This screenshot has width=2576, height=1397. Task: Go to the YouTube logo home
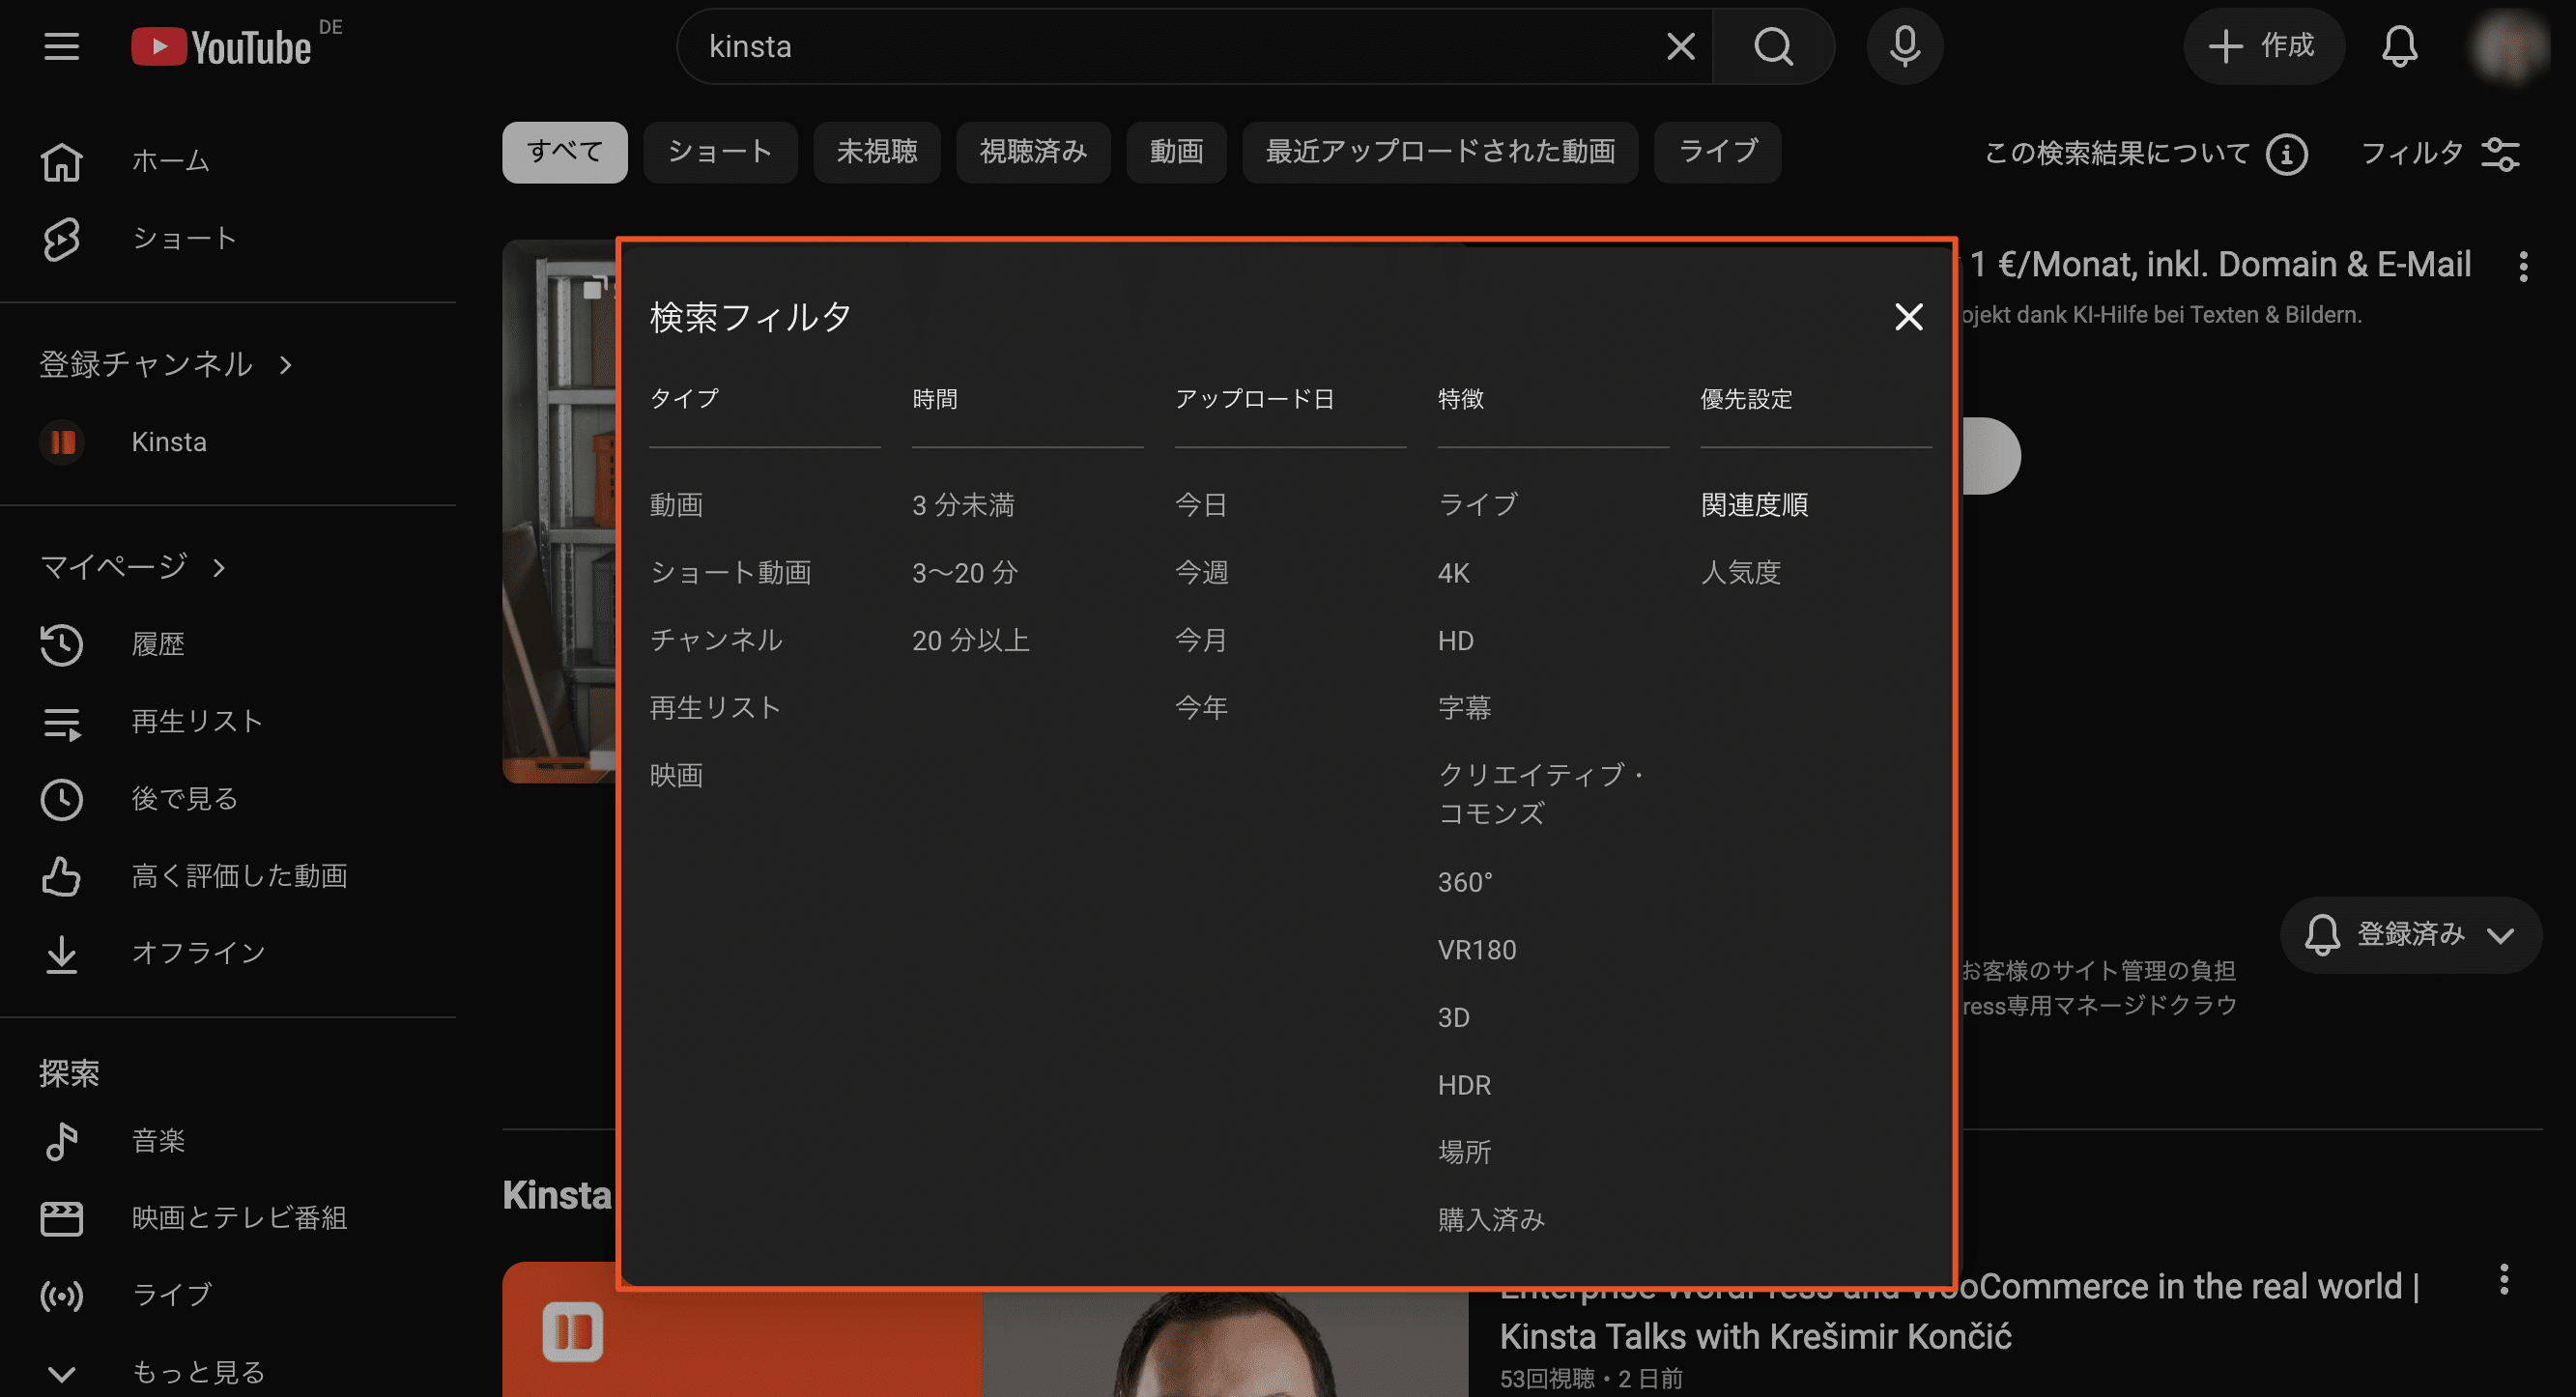[x=221, y=47]
